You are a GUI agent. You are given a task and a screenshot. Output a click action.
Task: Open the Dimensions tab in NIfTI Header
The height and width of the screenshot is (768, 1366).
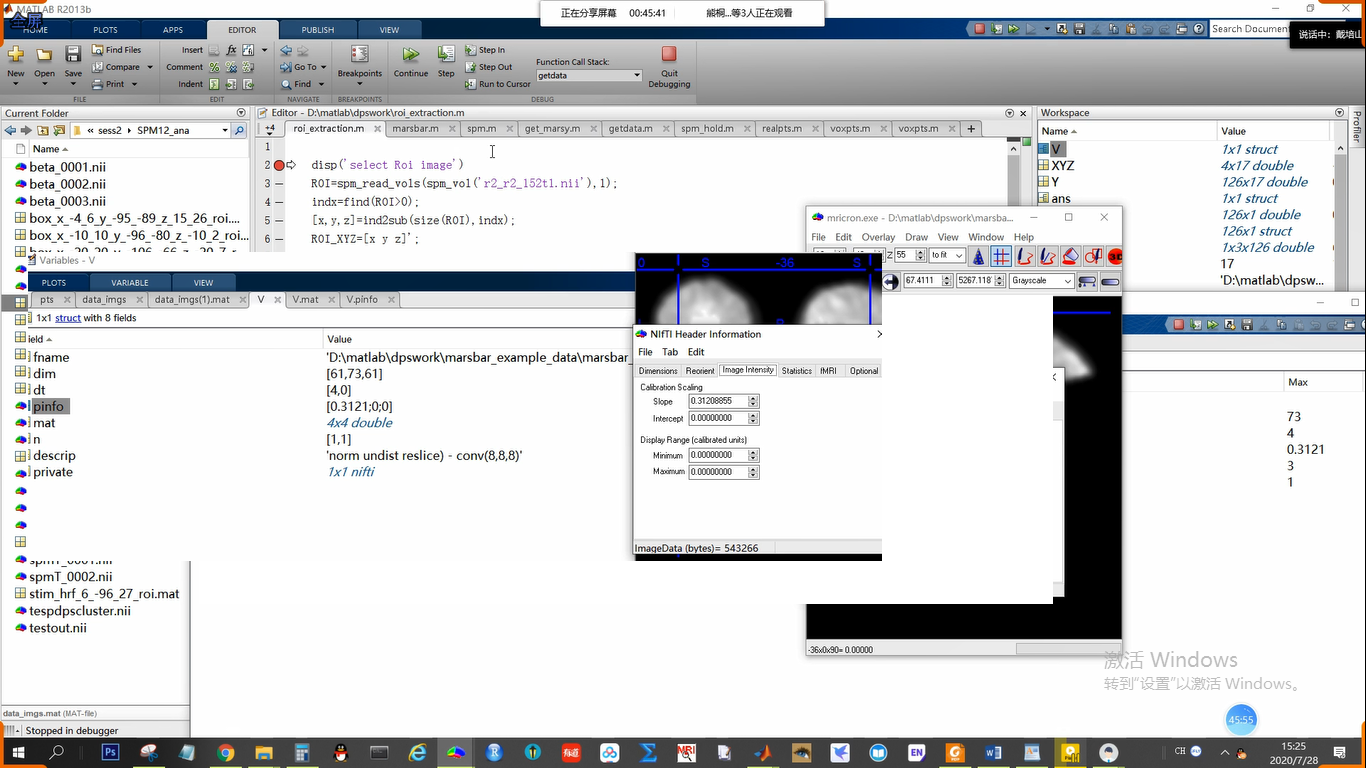658,370
